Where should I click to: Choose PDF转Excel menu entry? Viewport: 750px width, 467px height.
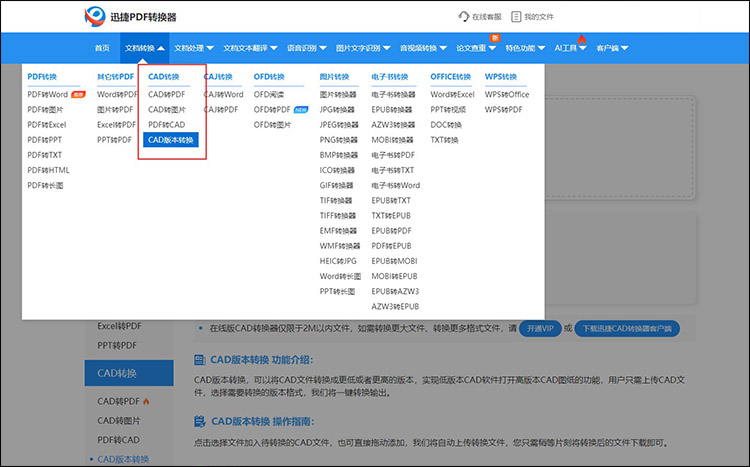[47, 124]
